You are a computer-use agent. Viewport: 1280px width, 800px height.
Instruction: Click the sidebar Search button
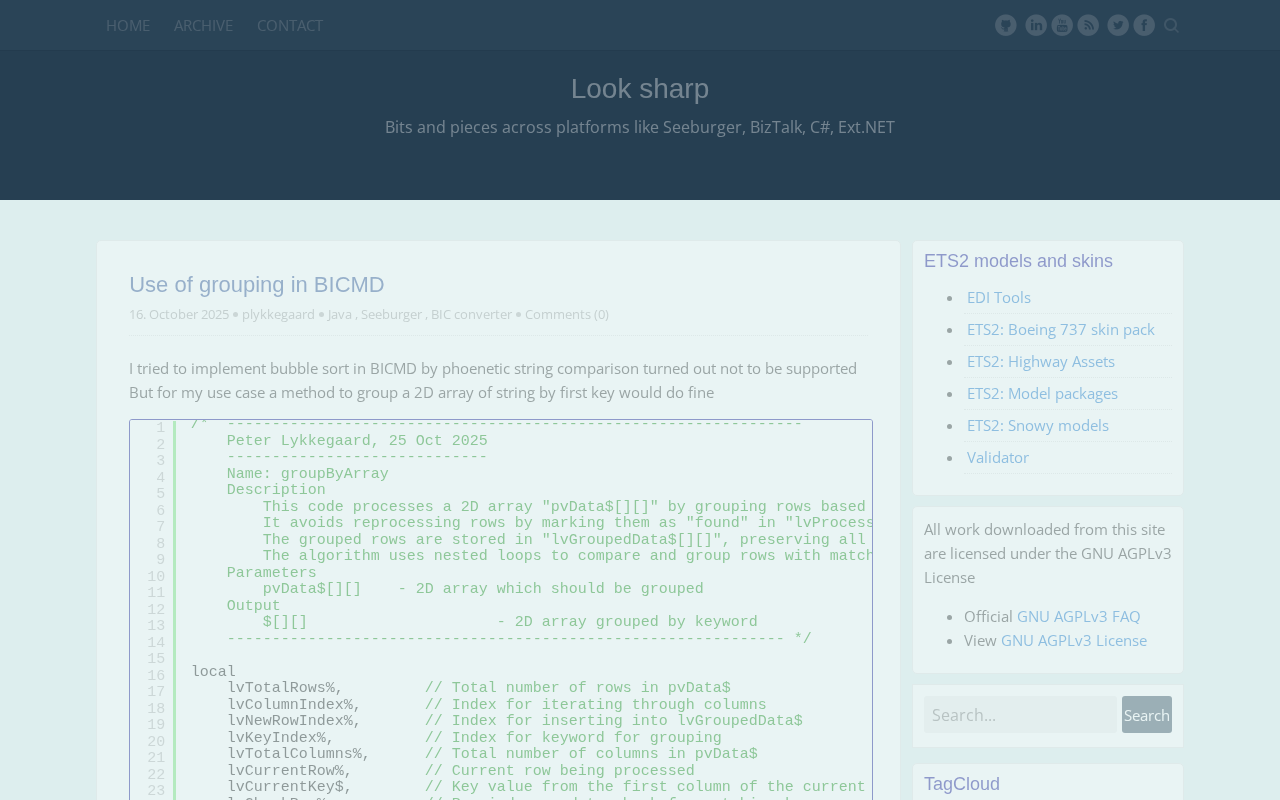point(1147,715)
